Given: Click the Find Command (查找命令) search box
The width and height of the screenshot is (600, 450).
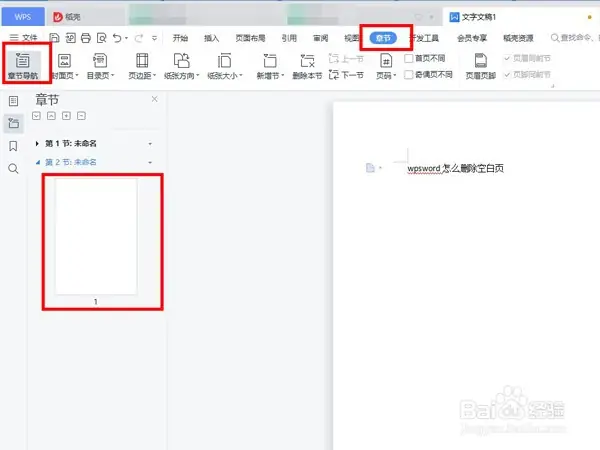Looking at the screenshot, I should click(x=574, y=38).
